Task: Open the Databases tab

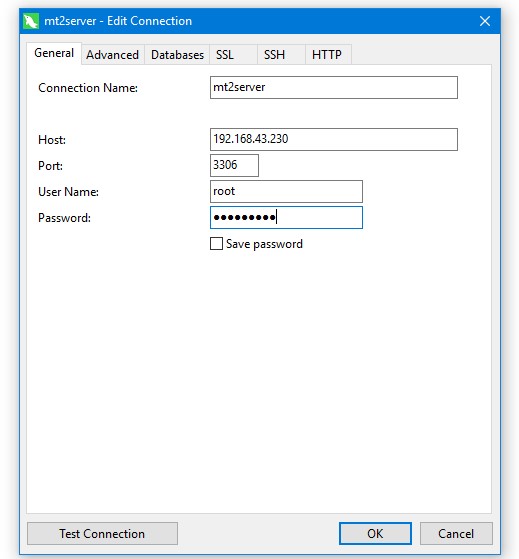Action: click(177, 55)
